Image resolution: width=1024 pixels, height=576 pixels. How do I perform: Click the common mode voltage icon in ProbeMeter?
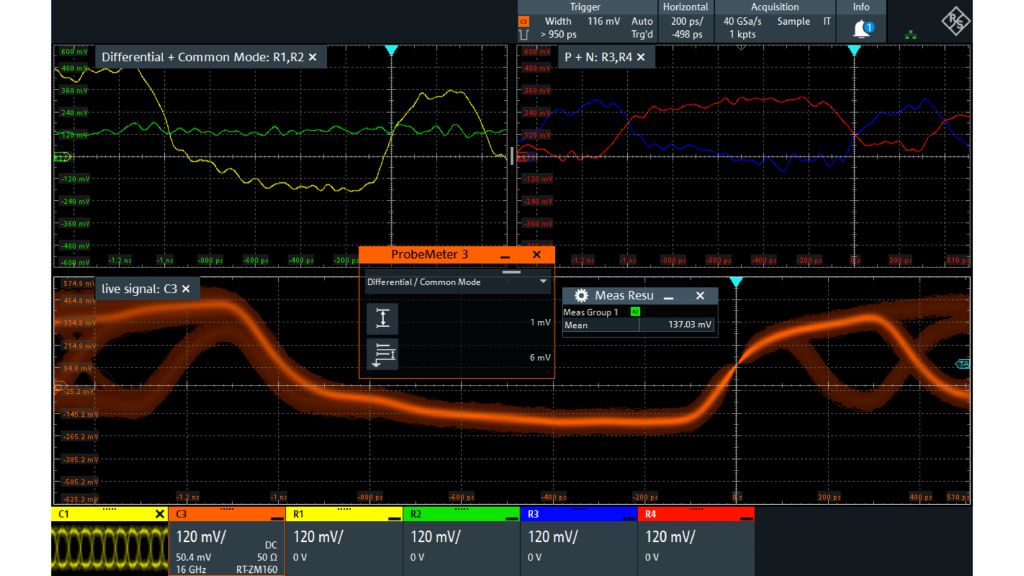pyautogui.click(x=385, y=354)
